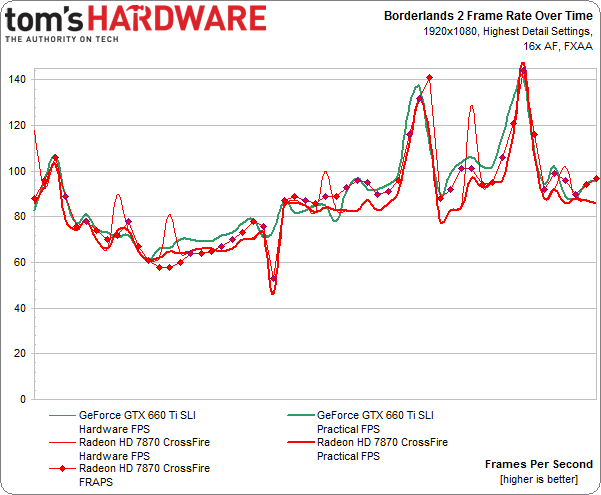Image resolution: width=601 pixels, height=495 pixels.
Task: Click the thin red Hardware FPS legend line
Action: [62, 442]
